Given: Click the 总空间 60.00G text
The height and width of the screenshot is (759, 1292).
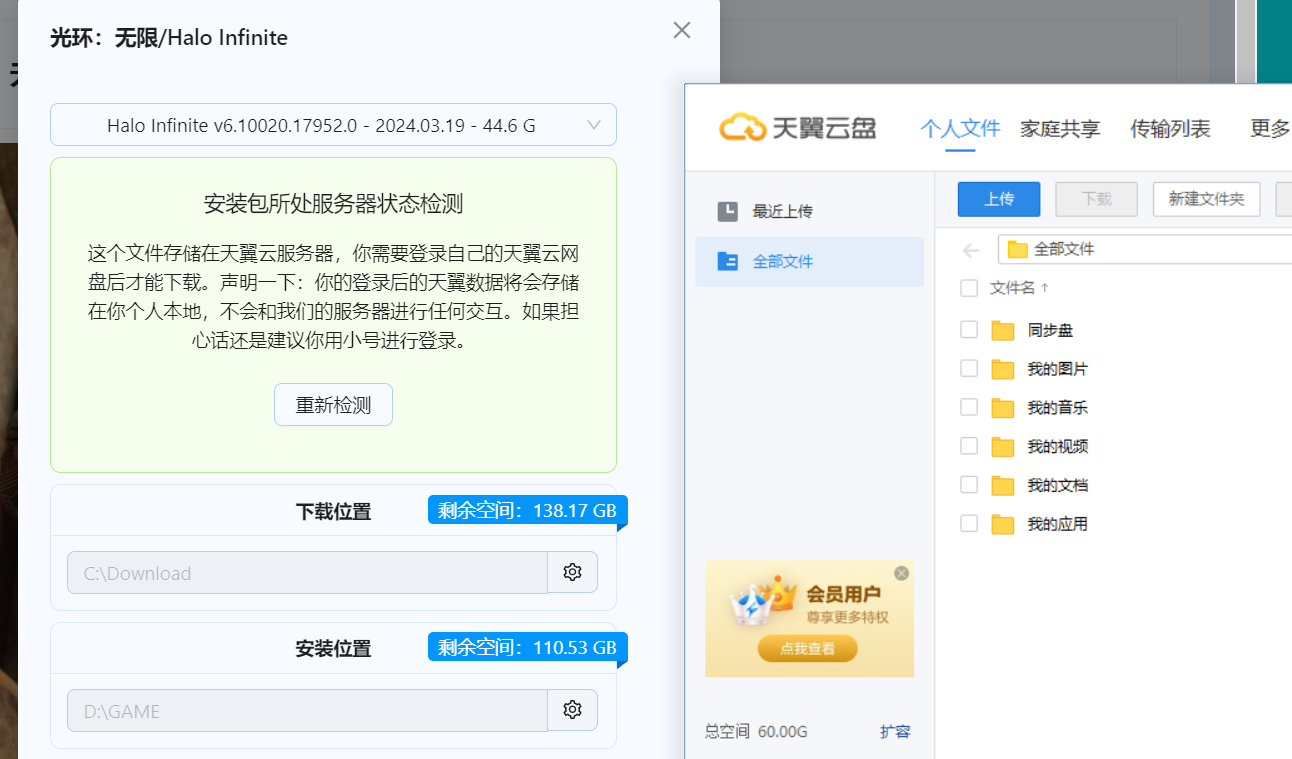Looking at the screenshot, I should [756, 732].
